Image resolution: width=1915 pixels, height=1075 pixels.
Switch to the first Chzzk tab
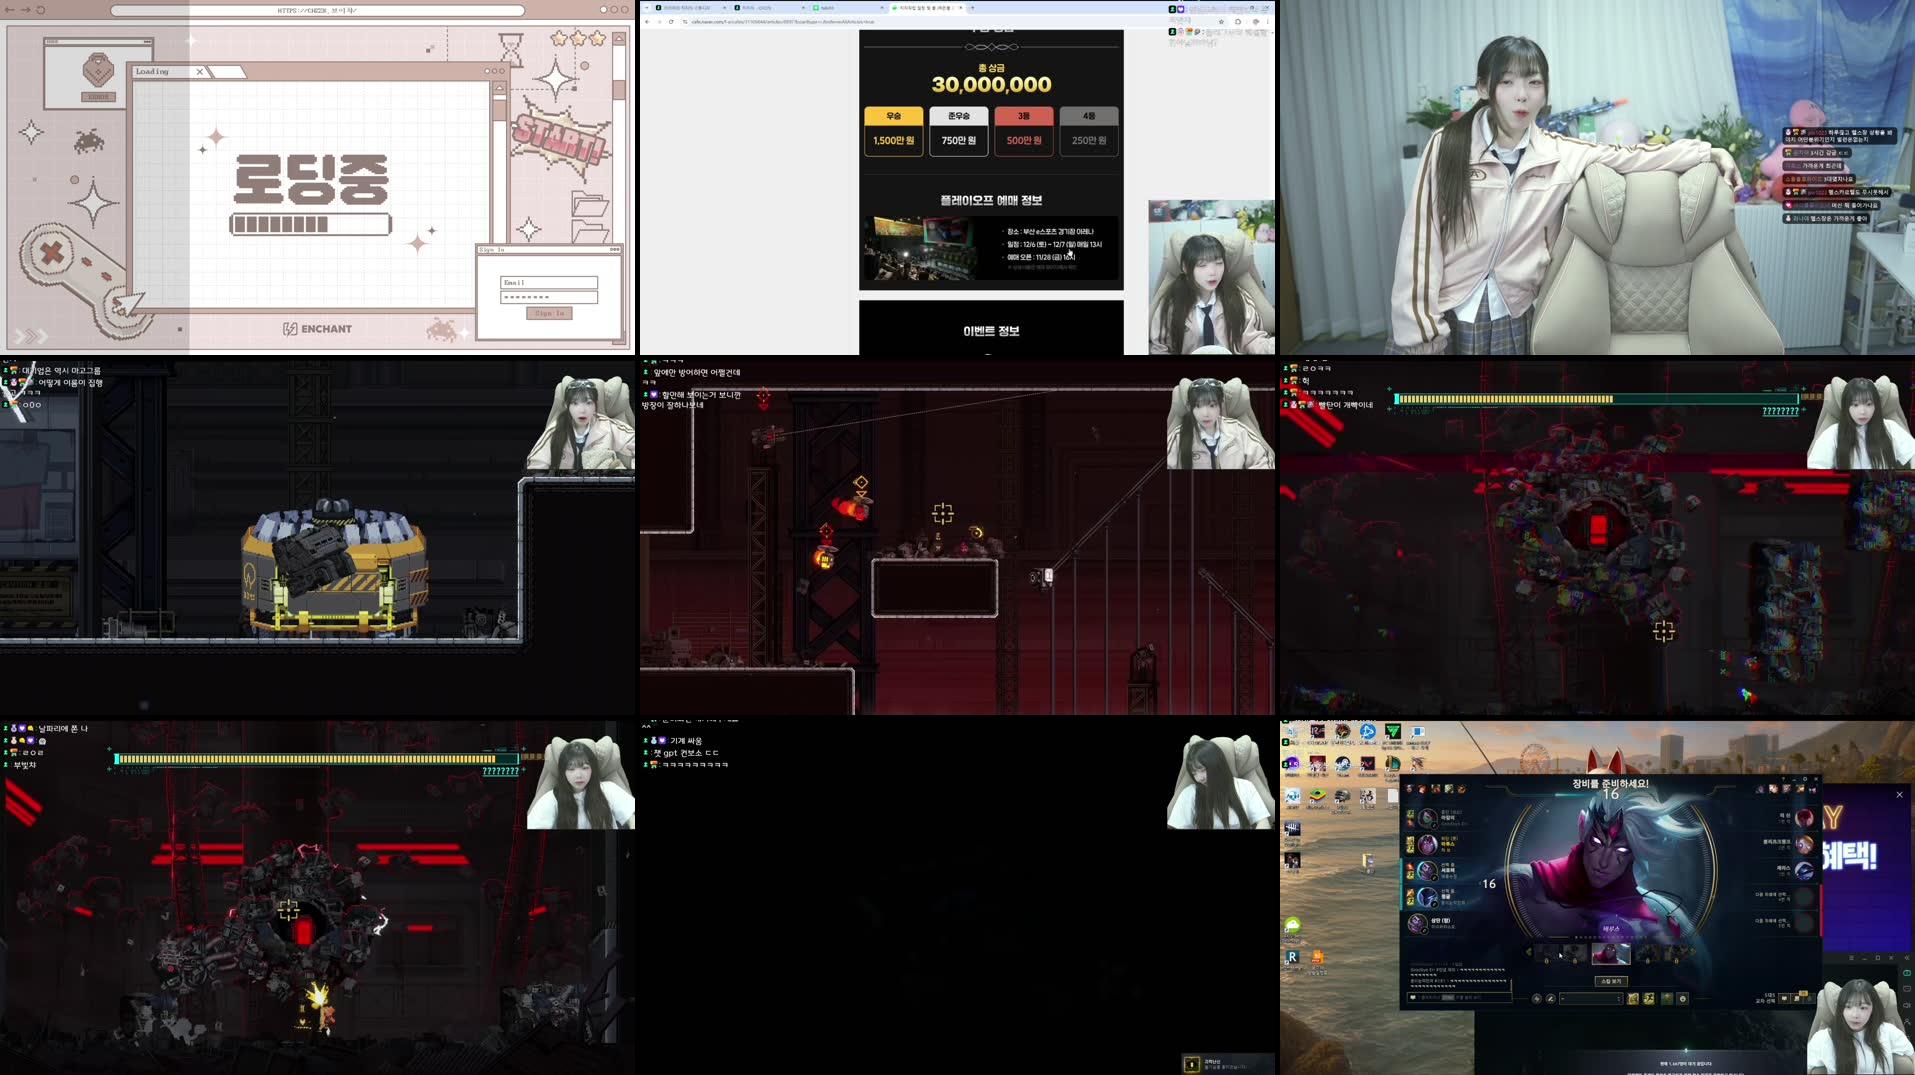pos(684,9)
